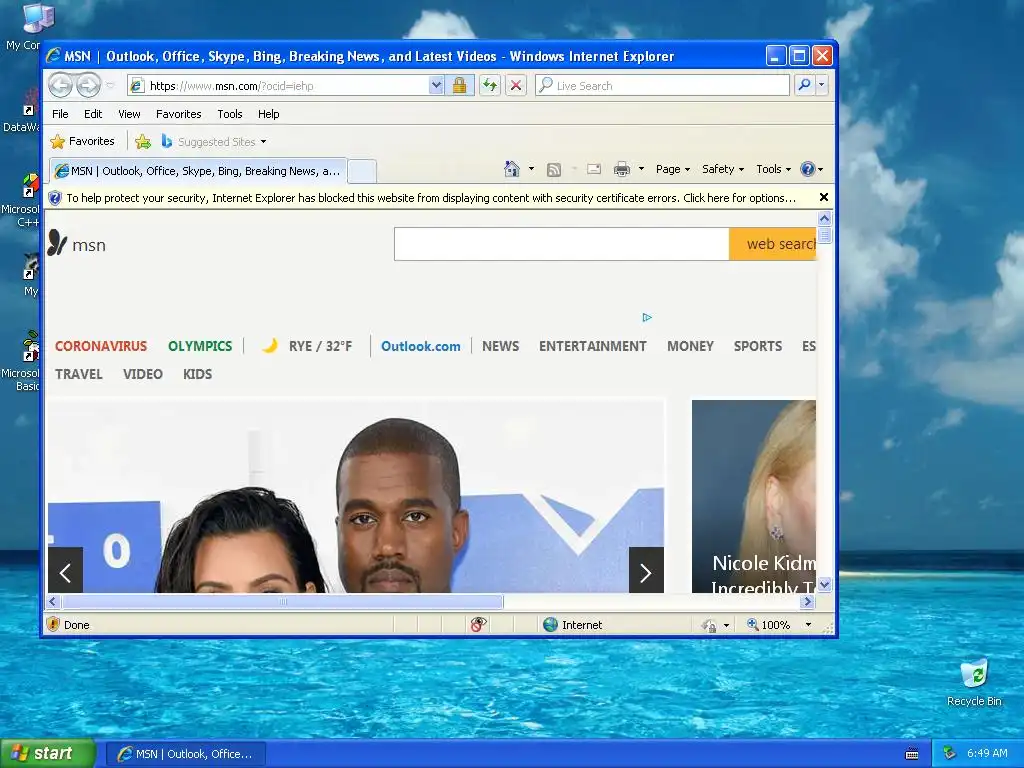Image resolution: width=1024 pixels, height=768 pixels.
Task: Click the MSN web search text box
Action: (x=562, y=244)
